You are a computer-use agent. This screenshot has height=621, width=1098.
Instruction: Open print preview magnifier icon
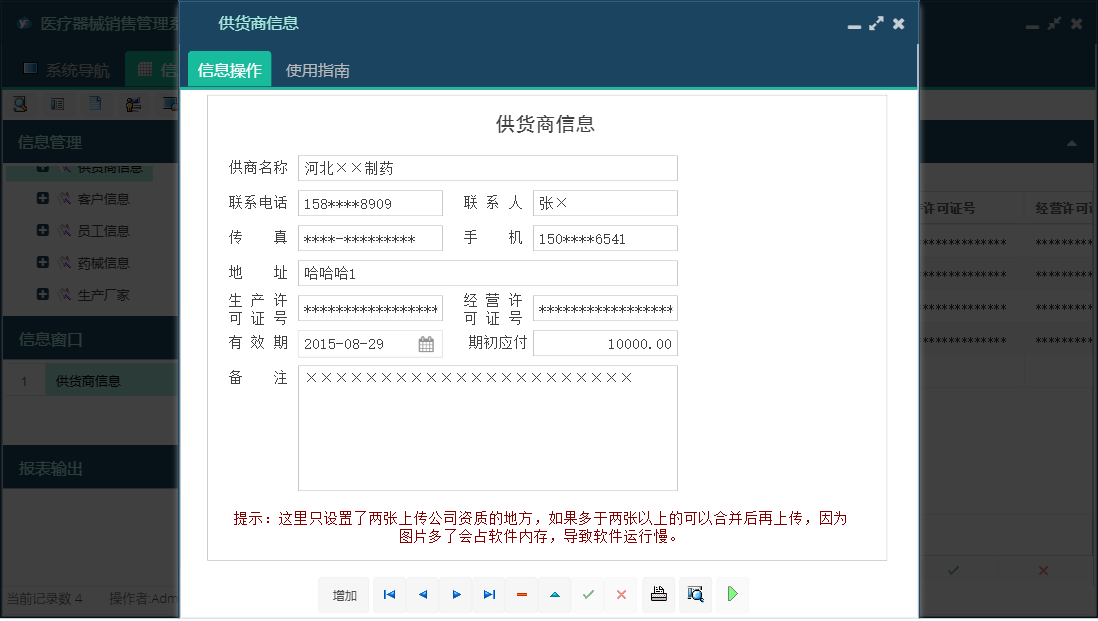tap(695, 595)
